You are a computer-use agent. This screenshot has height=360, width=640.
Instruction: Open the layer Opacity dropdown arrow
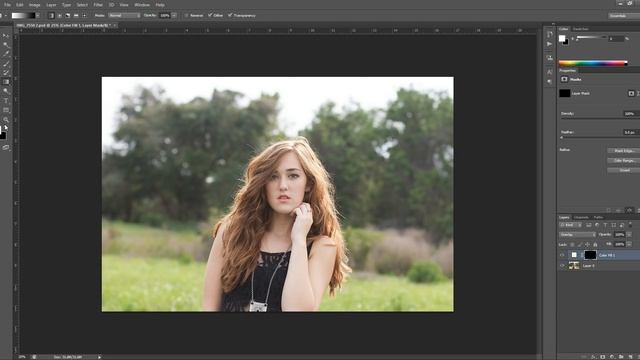629,235
